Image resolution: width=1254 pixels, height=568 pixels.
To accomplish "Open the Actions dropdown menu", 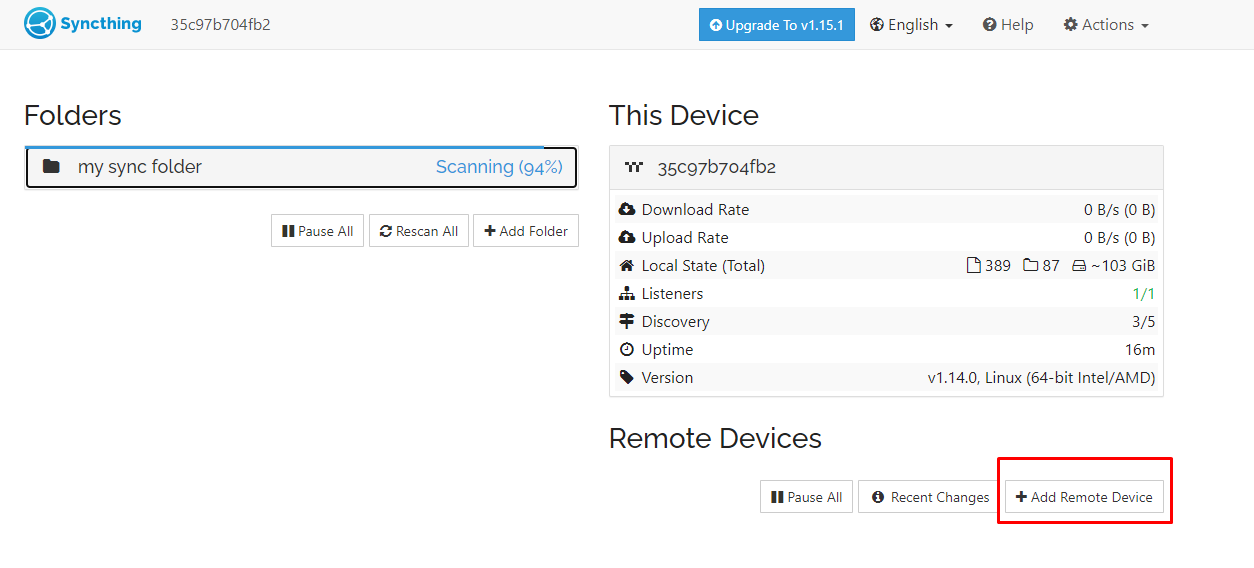I will [x=1106, y=25].
